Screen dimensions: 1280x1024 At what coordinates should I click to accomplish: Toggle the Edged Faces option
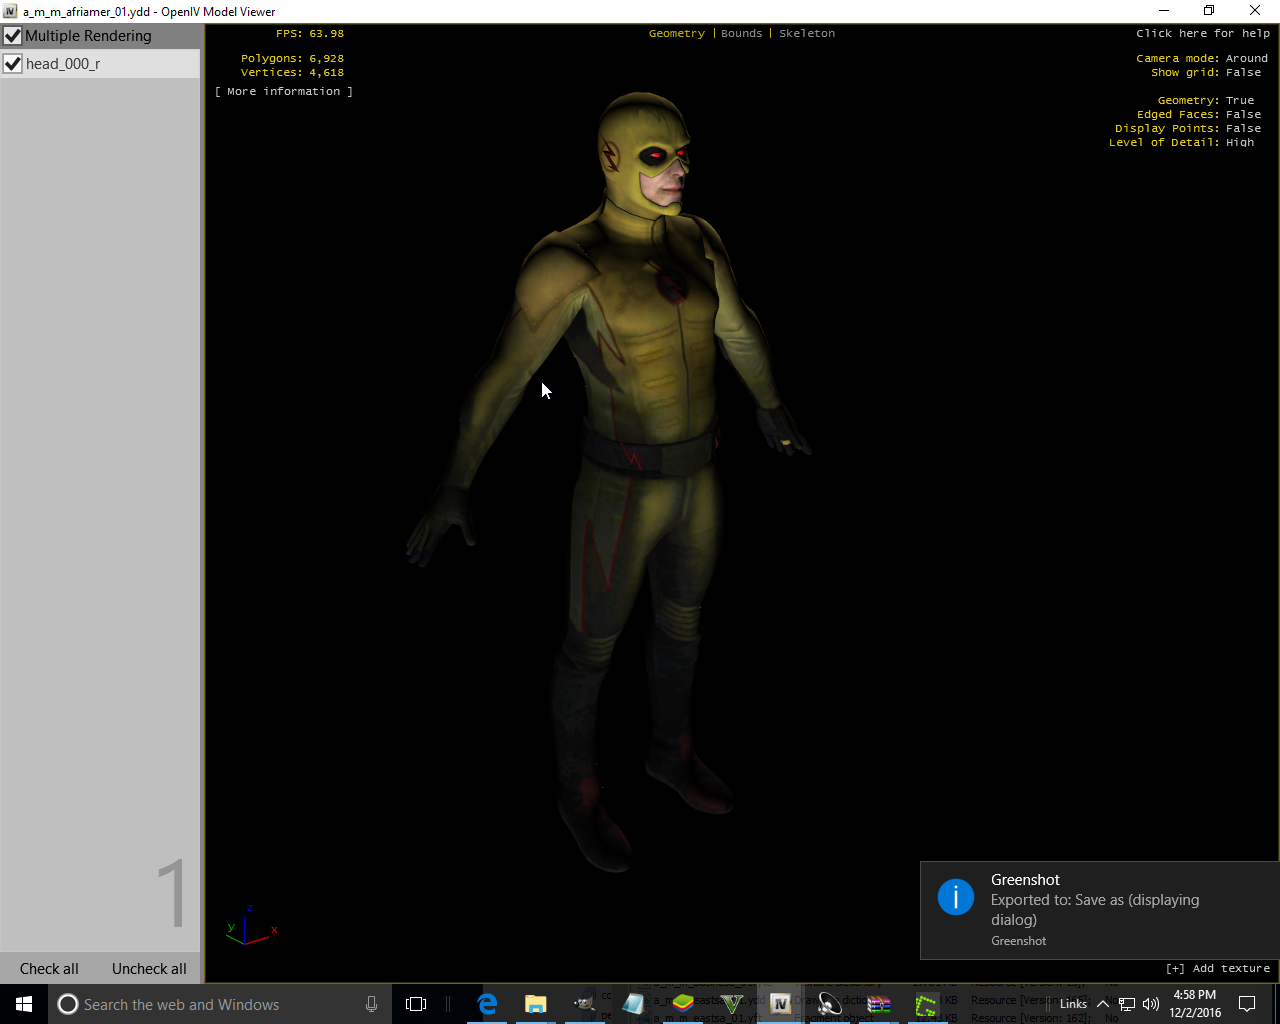1199,114
